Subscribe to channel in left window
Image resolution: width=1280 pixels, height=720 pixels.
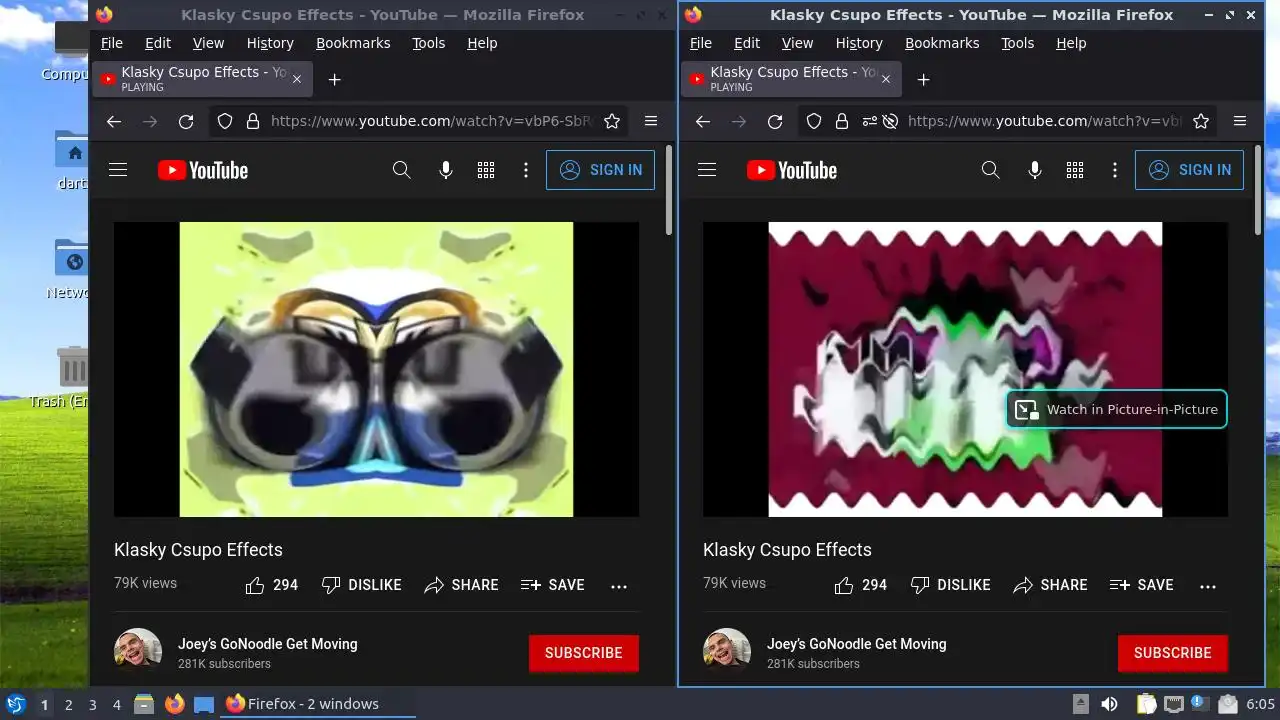point(584,653)
